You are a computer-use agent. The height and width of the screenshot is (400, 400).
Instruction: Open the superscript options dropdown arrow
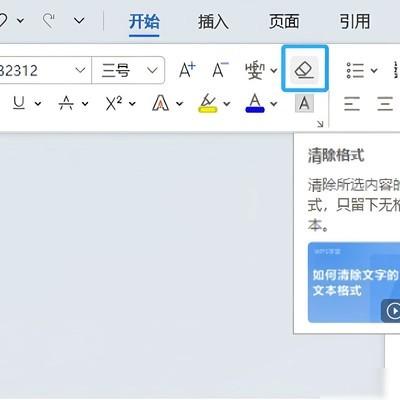point(132,104)
